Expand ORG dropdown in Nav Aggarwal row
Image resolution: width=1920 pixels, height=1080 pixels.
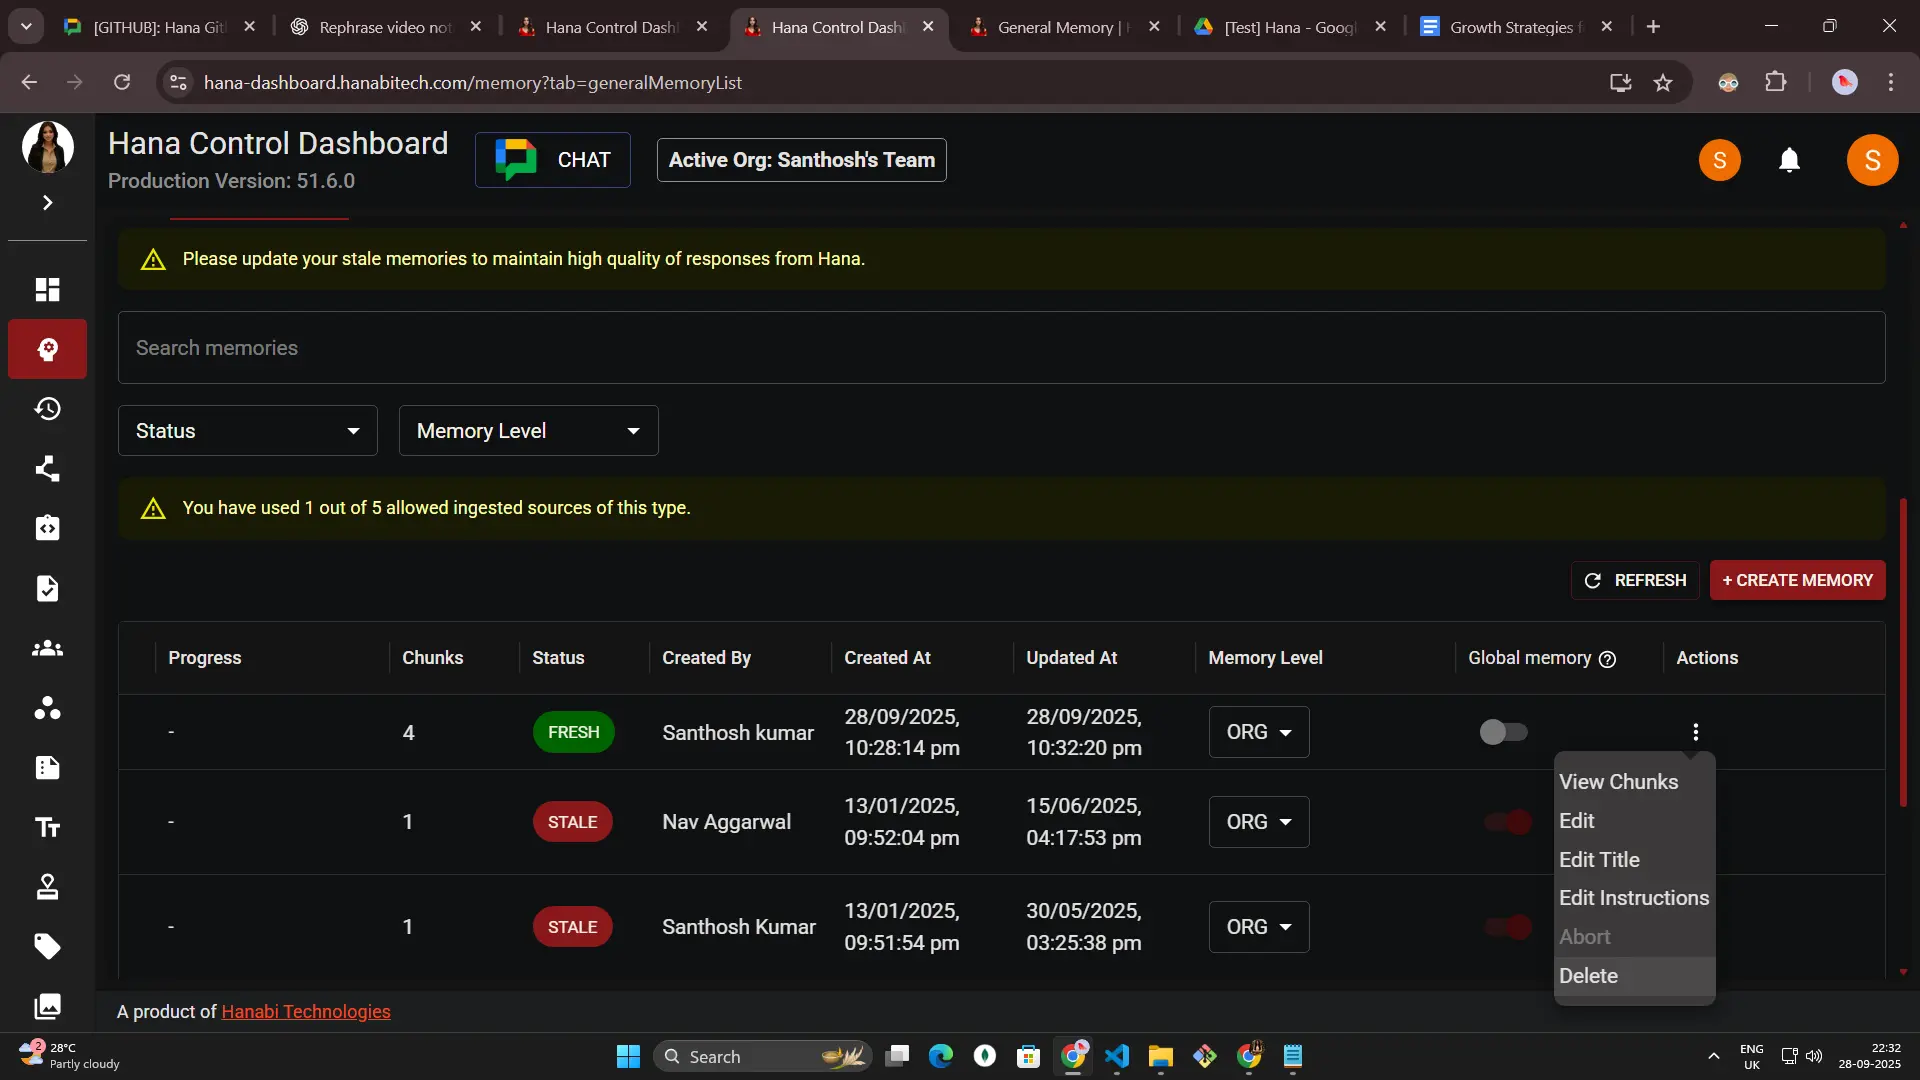click(x=1258, y=822)
